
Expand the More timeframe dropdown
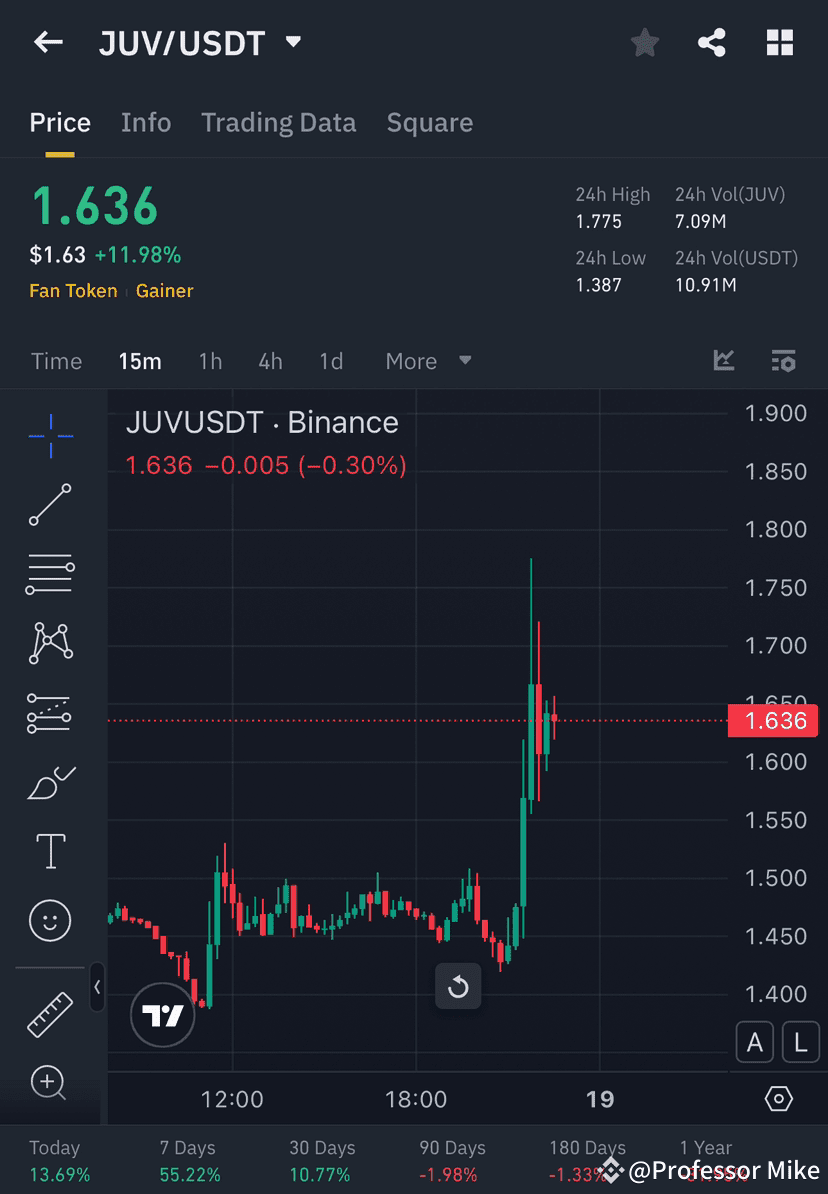[x=428, y=361]
